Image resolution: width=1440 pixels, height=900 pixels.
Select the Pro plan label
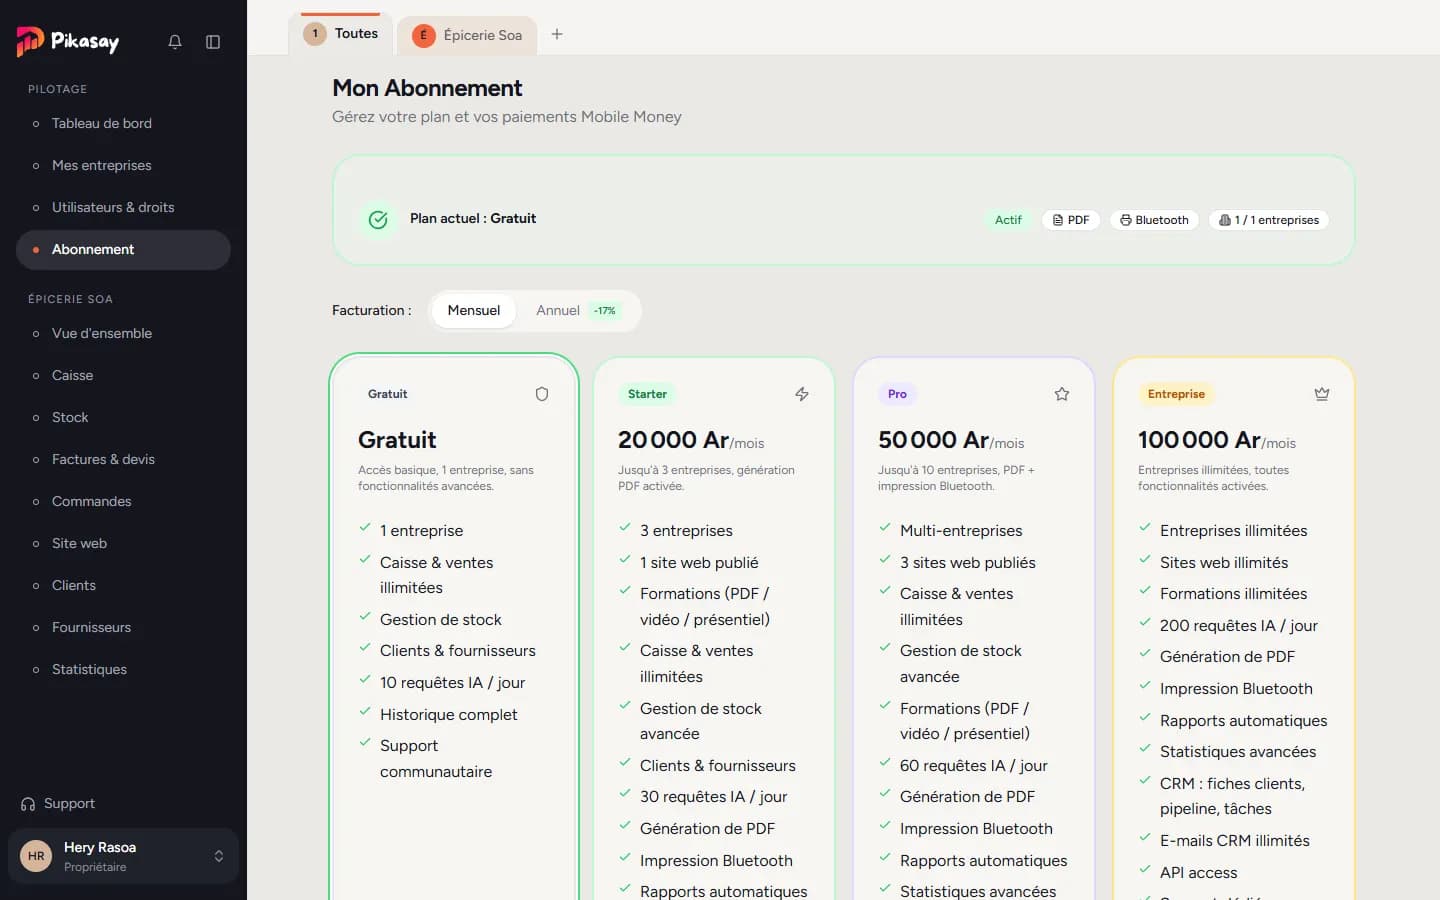click(x=897, y=394)
